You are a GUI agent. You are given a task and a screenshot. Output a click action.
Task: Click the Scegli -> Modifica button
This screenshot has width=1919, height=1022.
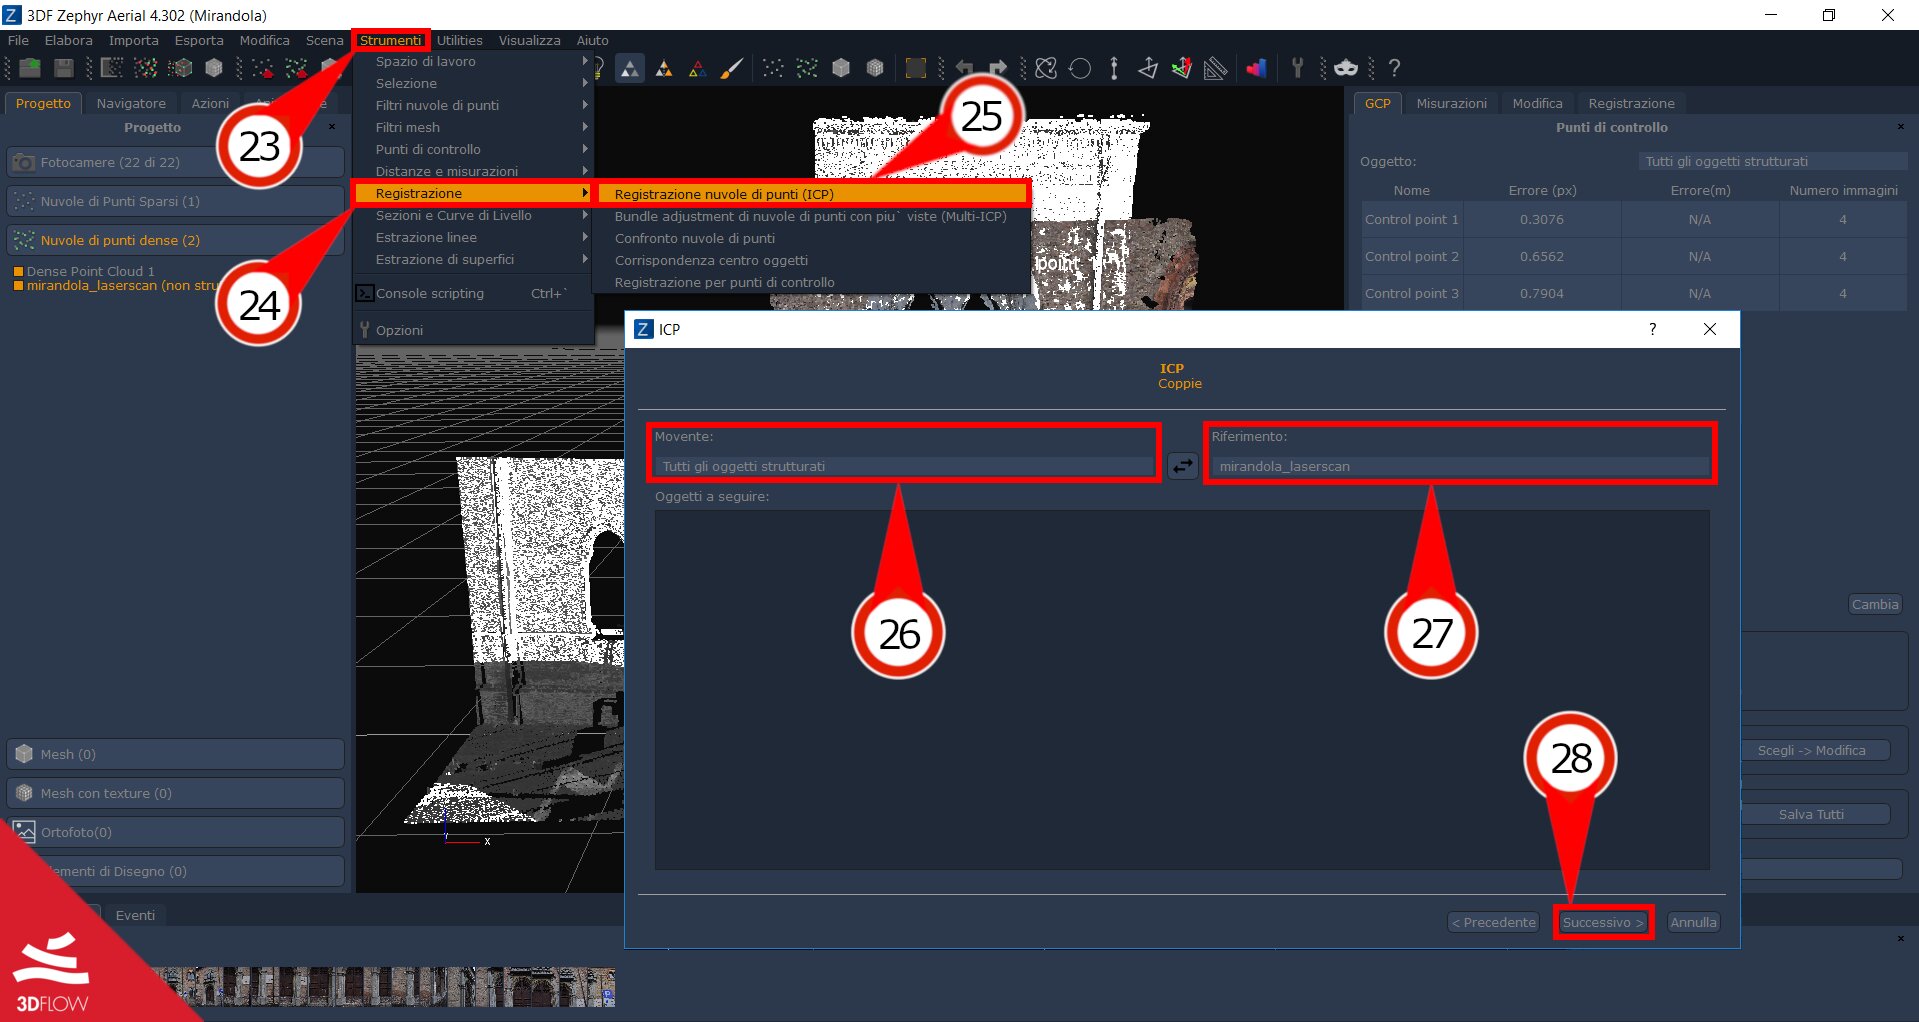pyautogui.click(x=1811, y=750)
